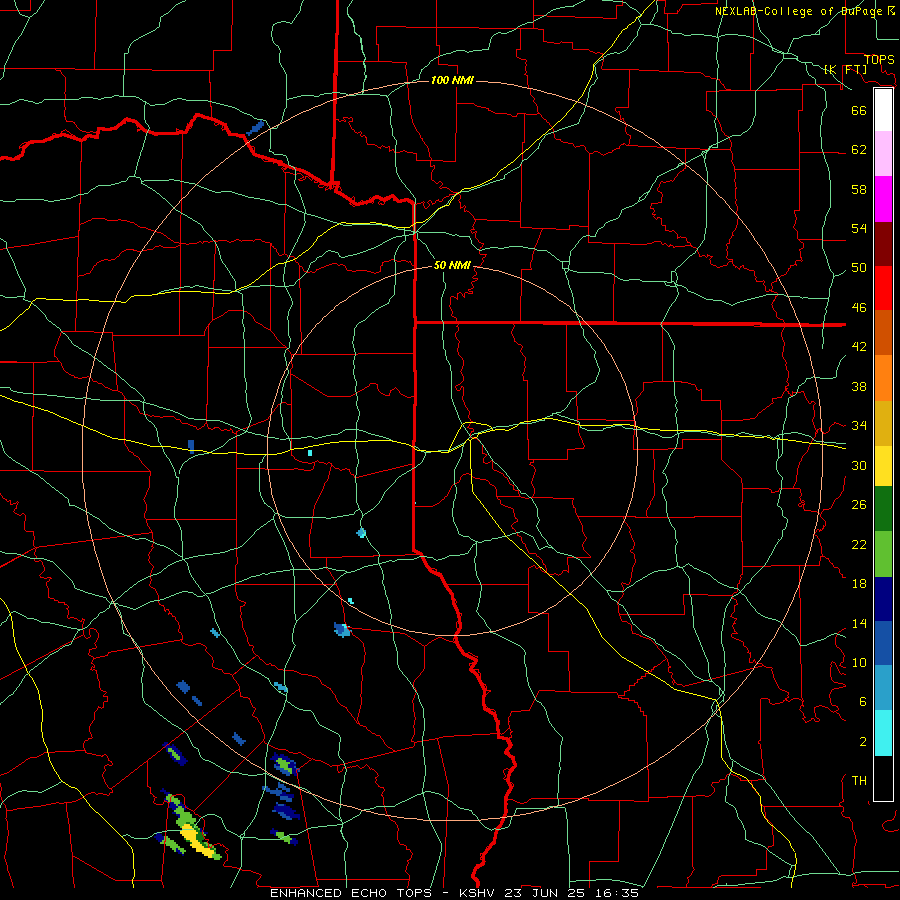This screenshot has height=900, width=900.
Task: Click the white swatch in the tops legend
Action: (x=883, y=110)
